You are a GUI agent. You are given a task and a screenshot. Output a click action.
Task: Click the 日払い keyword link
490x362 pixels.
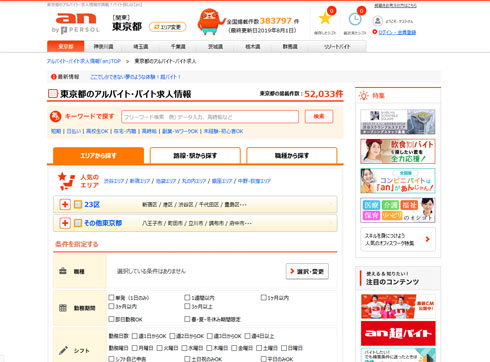74,131
